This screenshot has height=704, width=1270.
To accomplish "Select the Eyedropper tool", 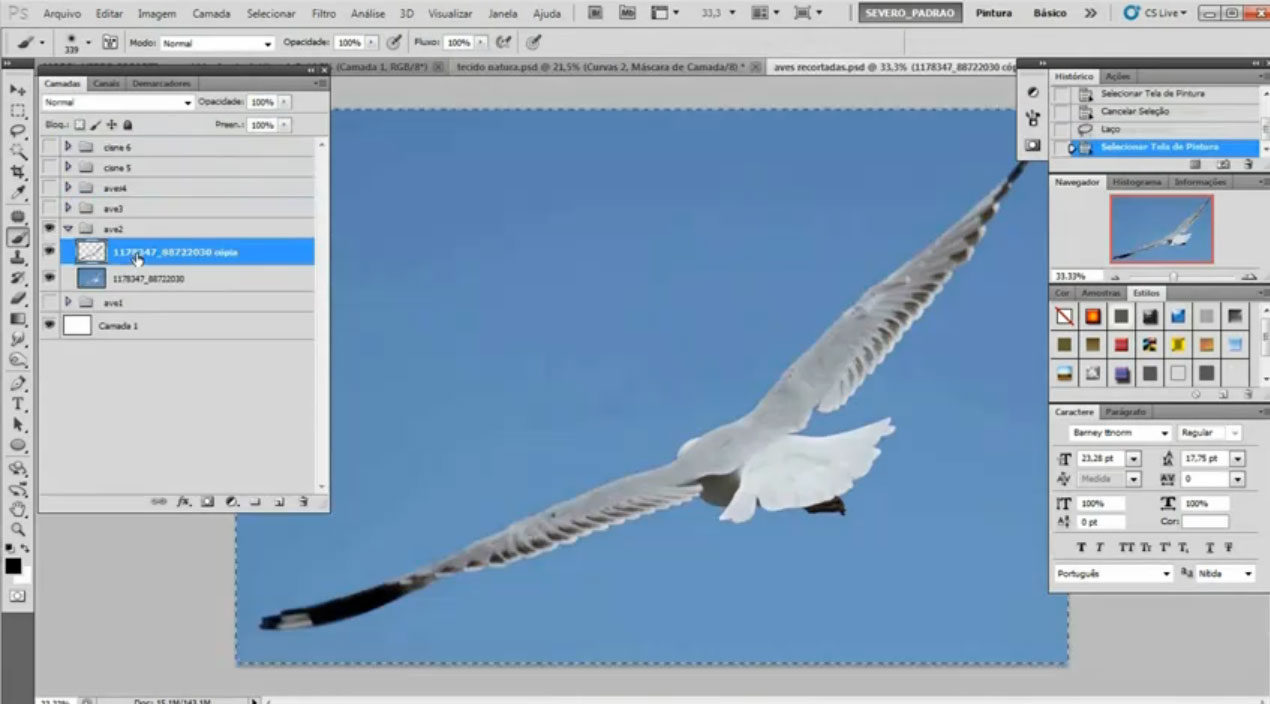I will (18, 192).
